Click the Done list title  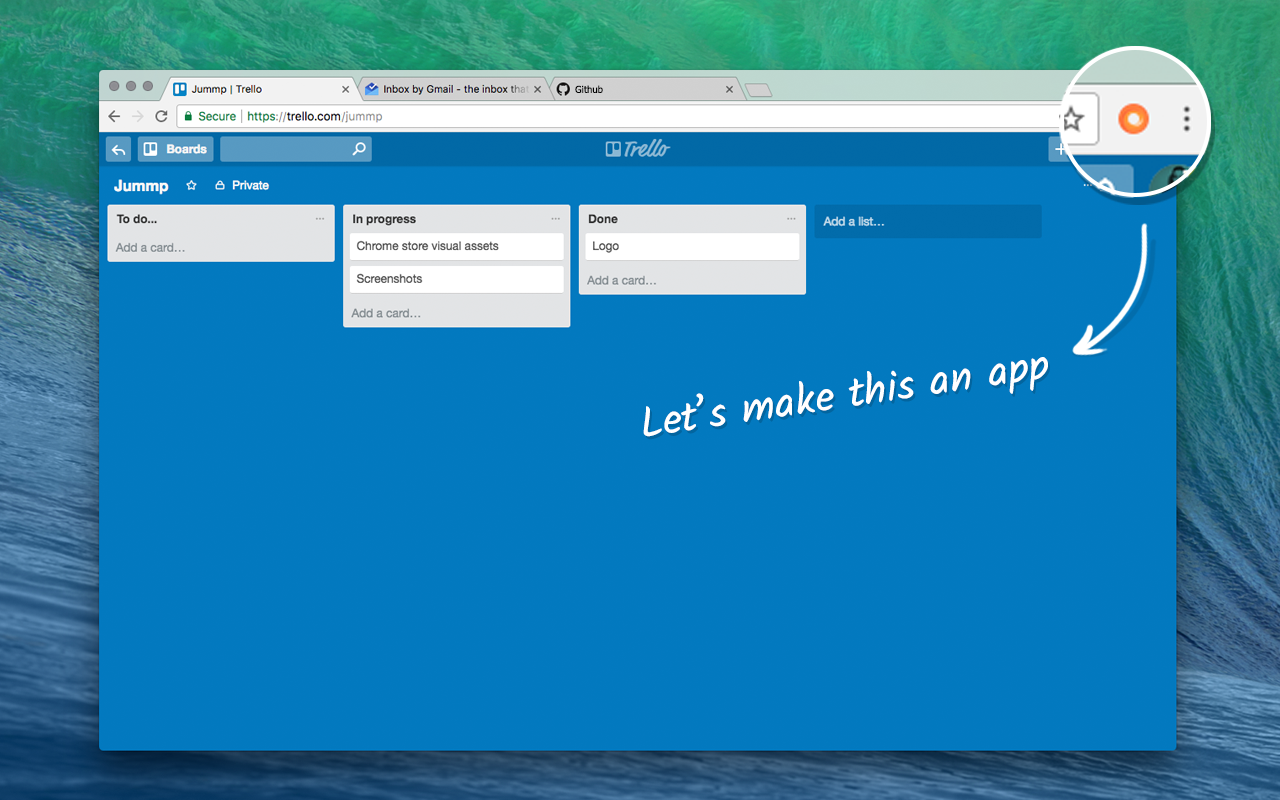pos(603,219)
